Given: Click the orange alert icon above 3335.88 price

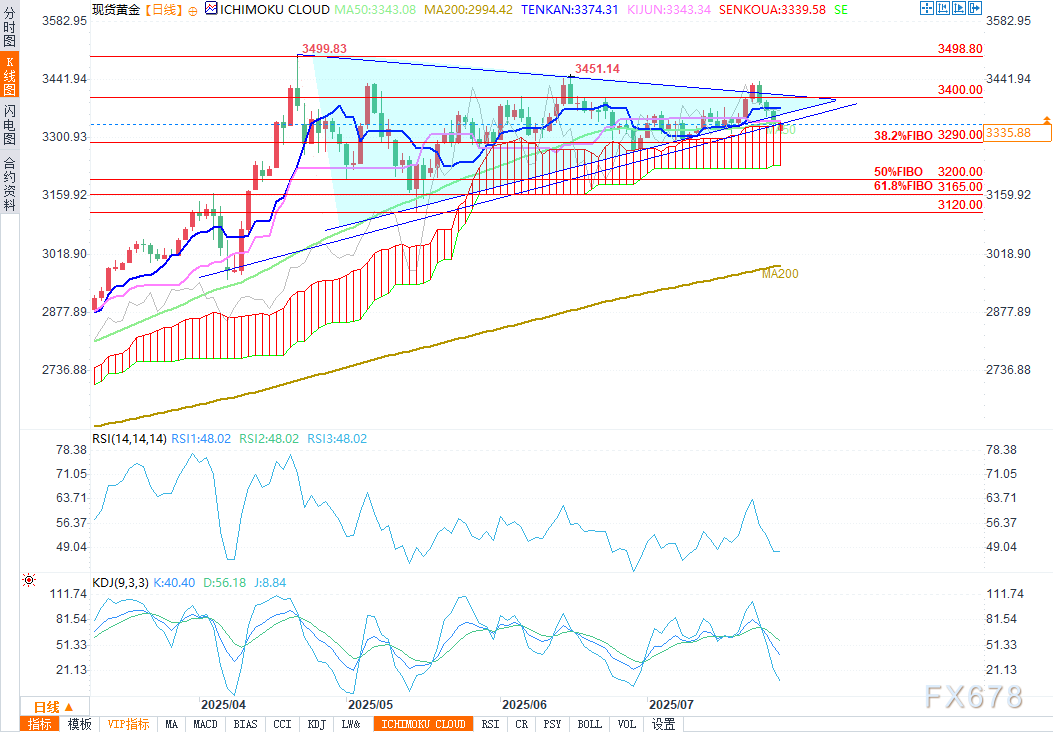Looking at the screenshot, I should click(1047, 120).
